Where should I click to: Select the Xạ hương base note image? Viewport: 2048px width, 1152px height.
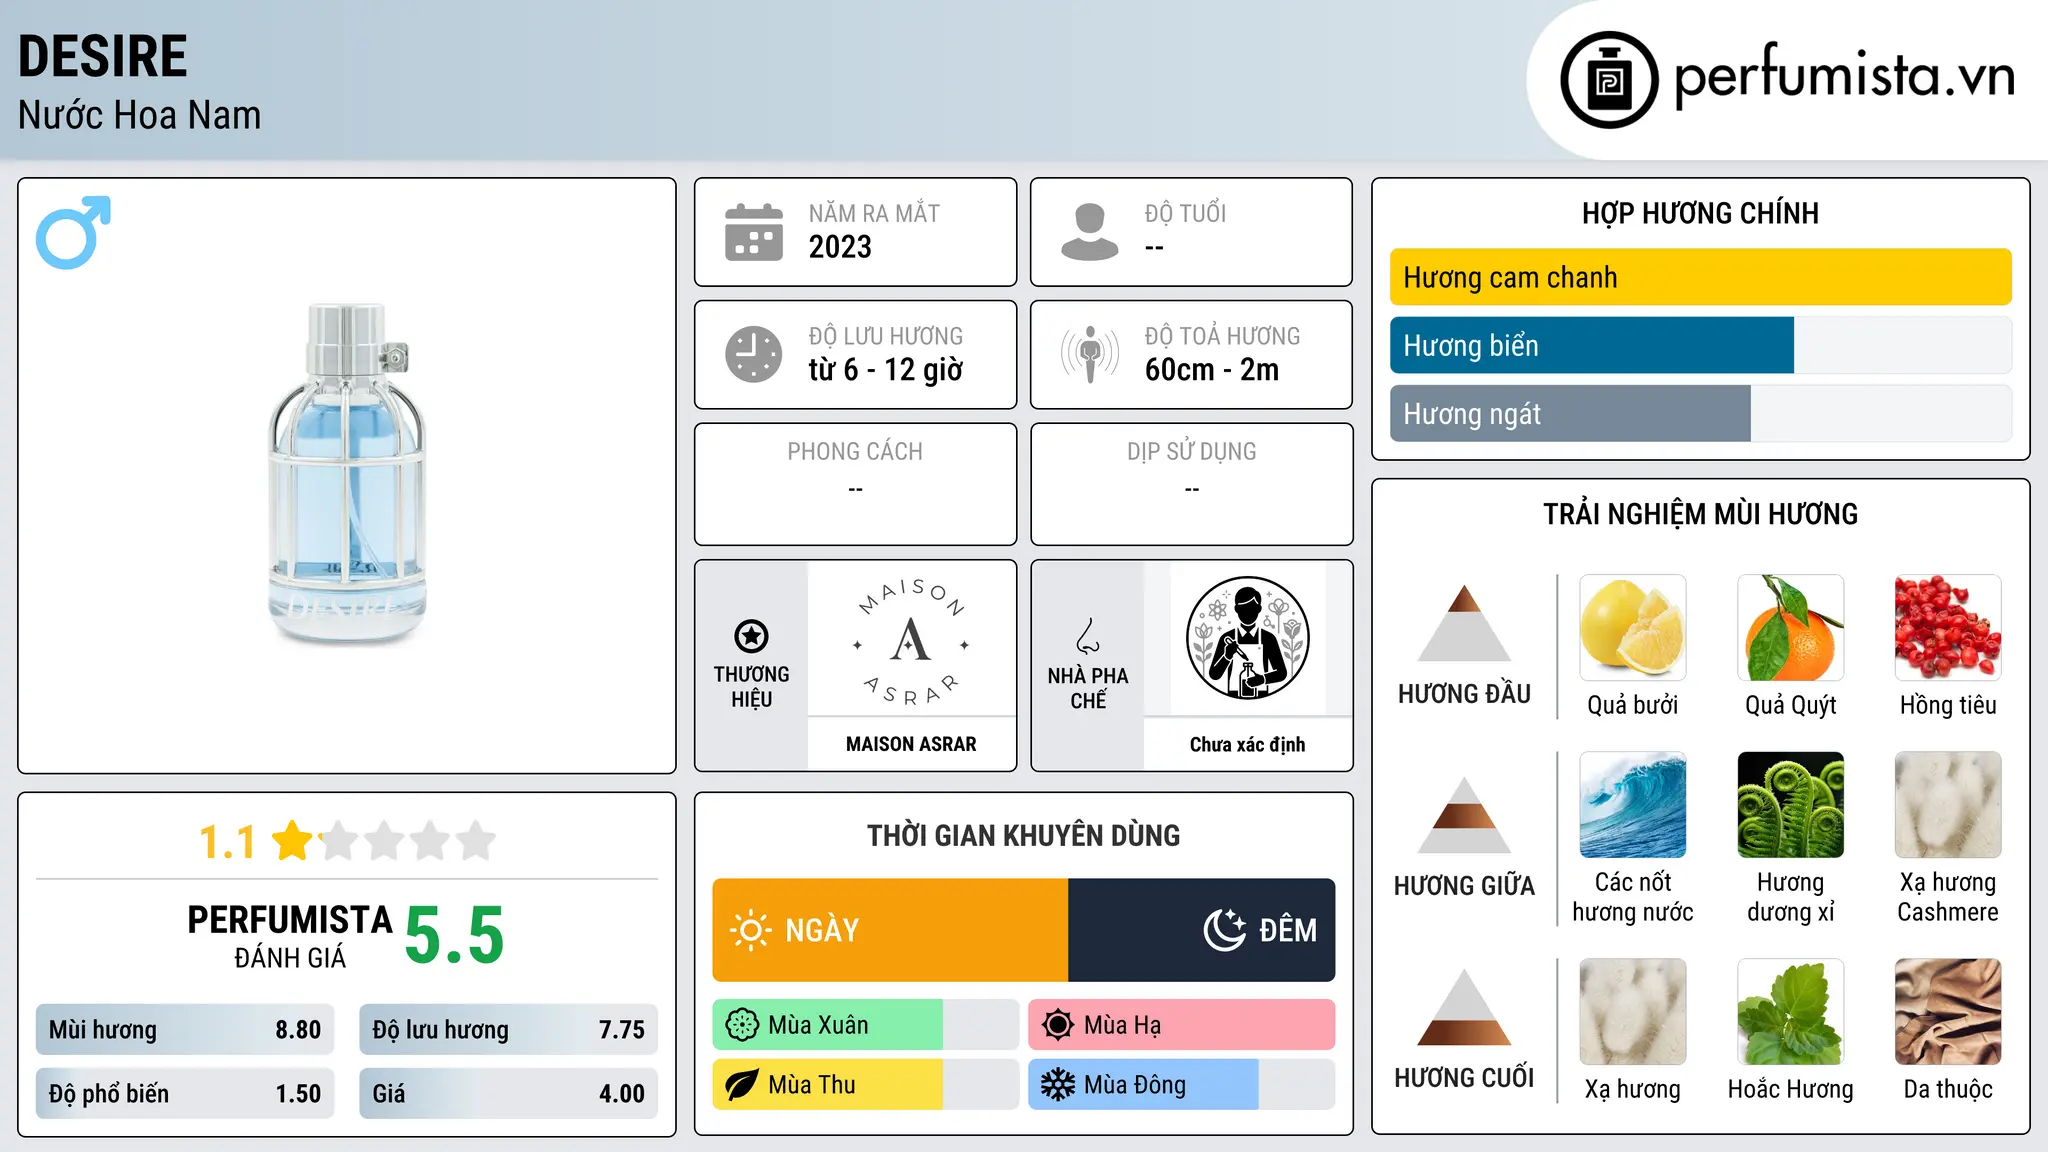tap(1633, 1012)
